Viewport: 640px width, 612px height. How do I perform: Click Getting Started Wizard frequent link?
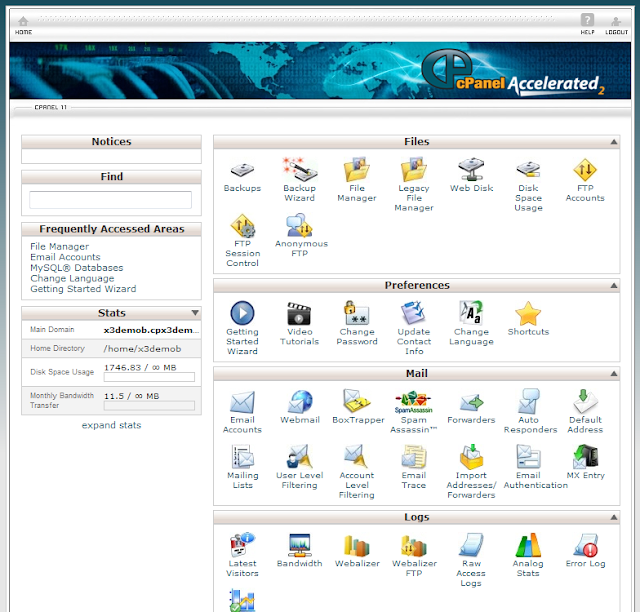(x=83, y=289)
